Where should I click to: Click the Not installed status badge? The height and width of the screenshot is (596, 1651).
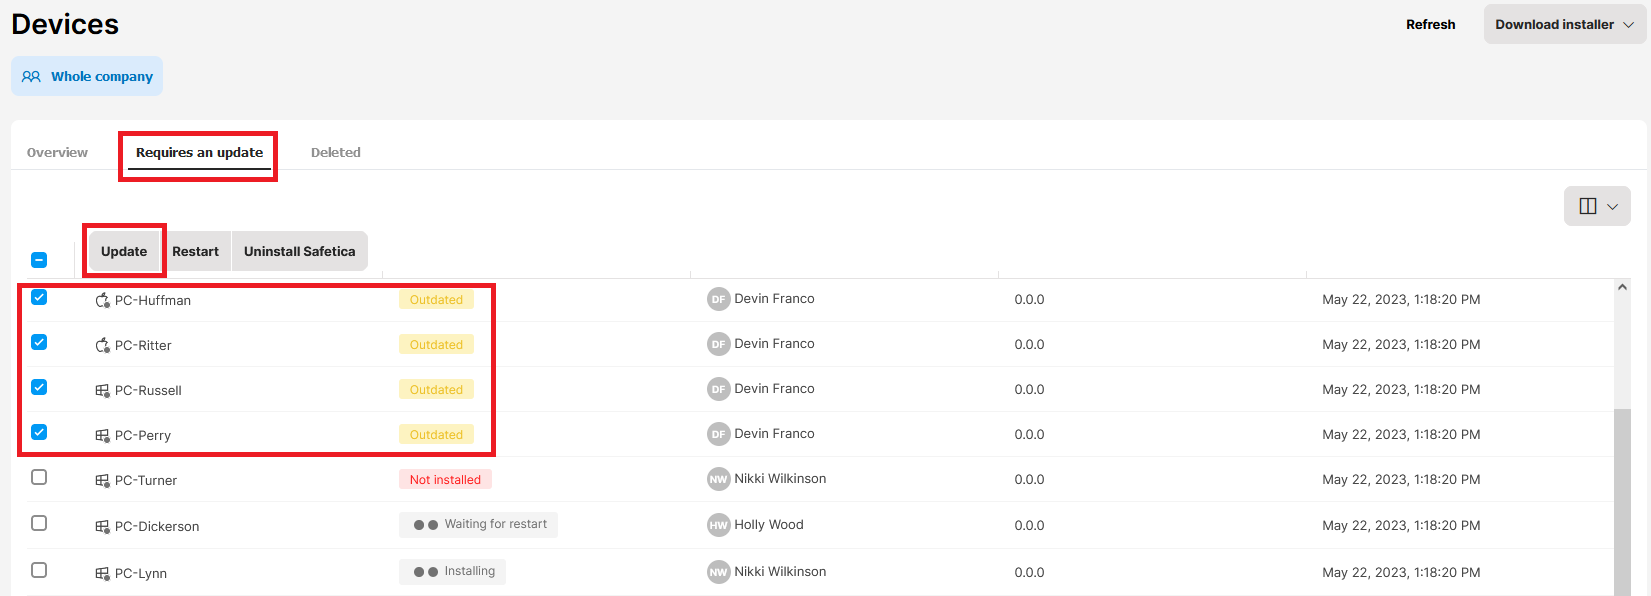tap(445, 480)
